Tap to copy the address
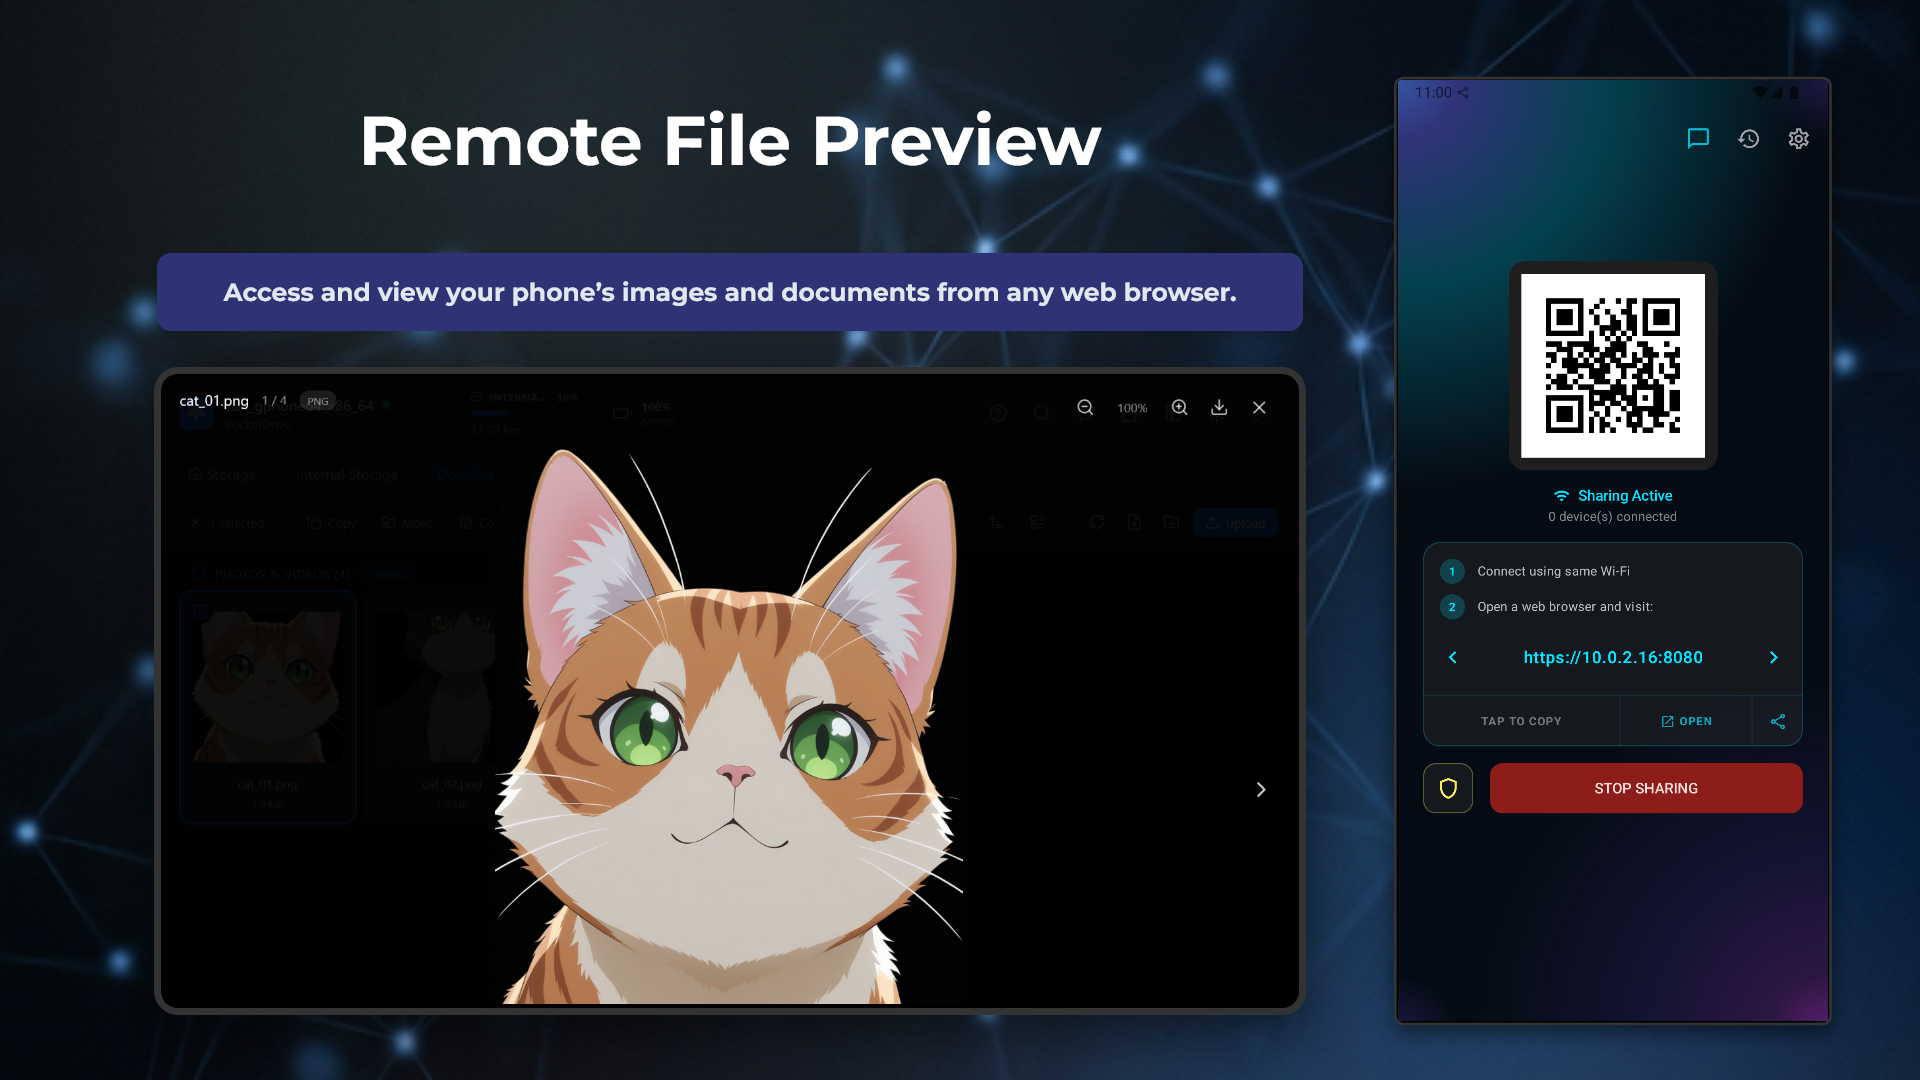1920x1080 pixels. tap(1520, 721)
